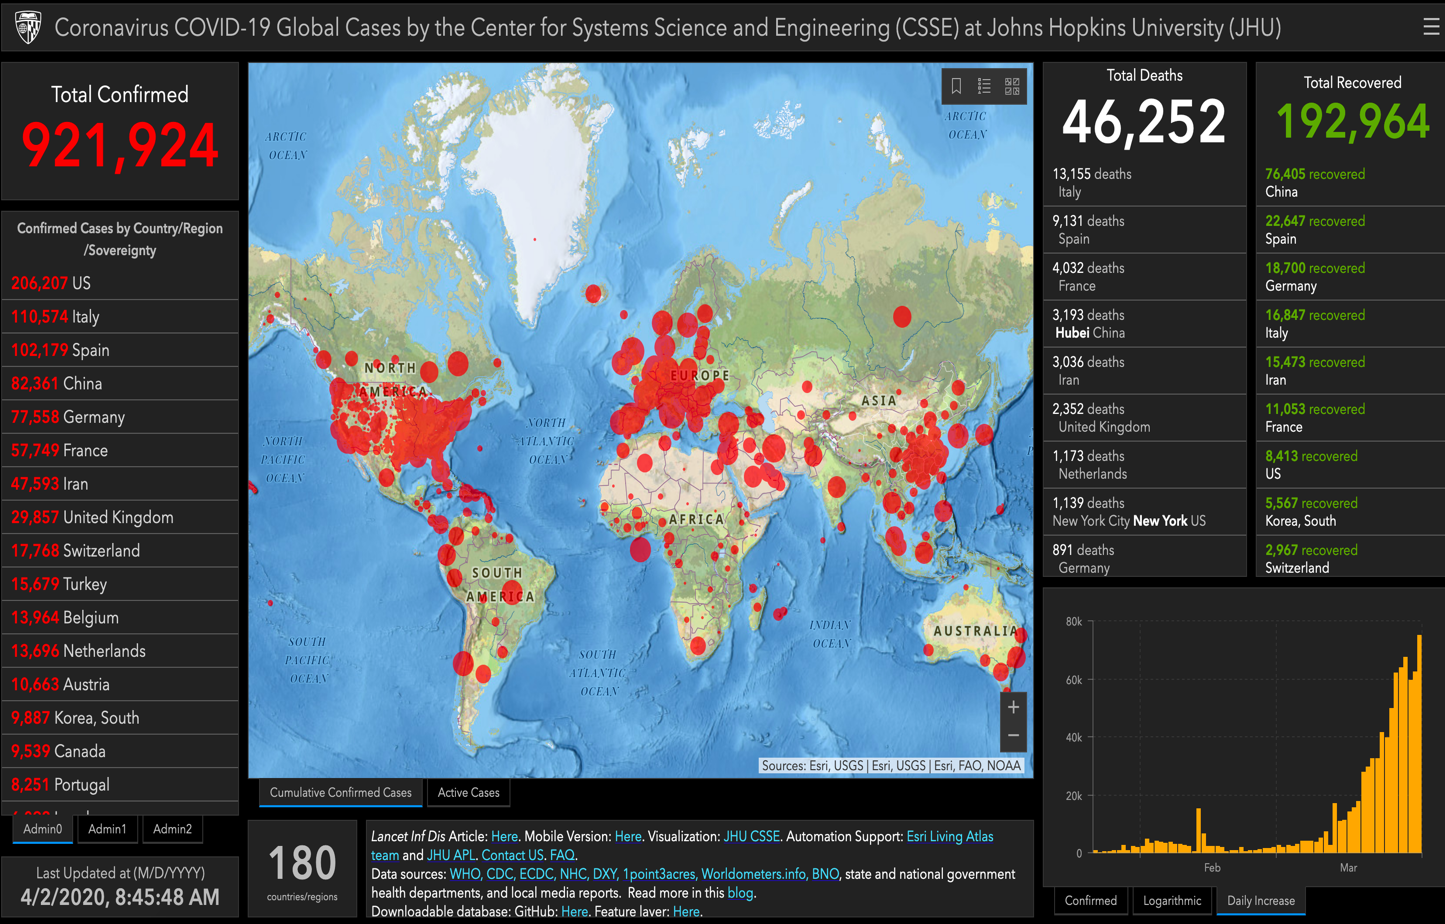Click the 3,193 deaths Hubei China entry
Viewport: 1445px width, 924px height.
point(1144,324)
